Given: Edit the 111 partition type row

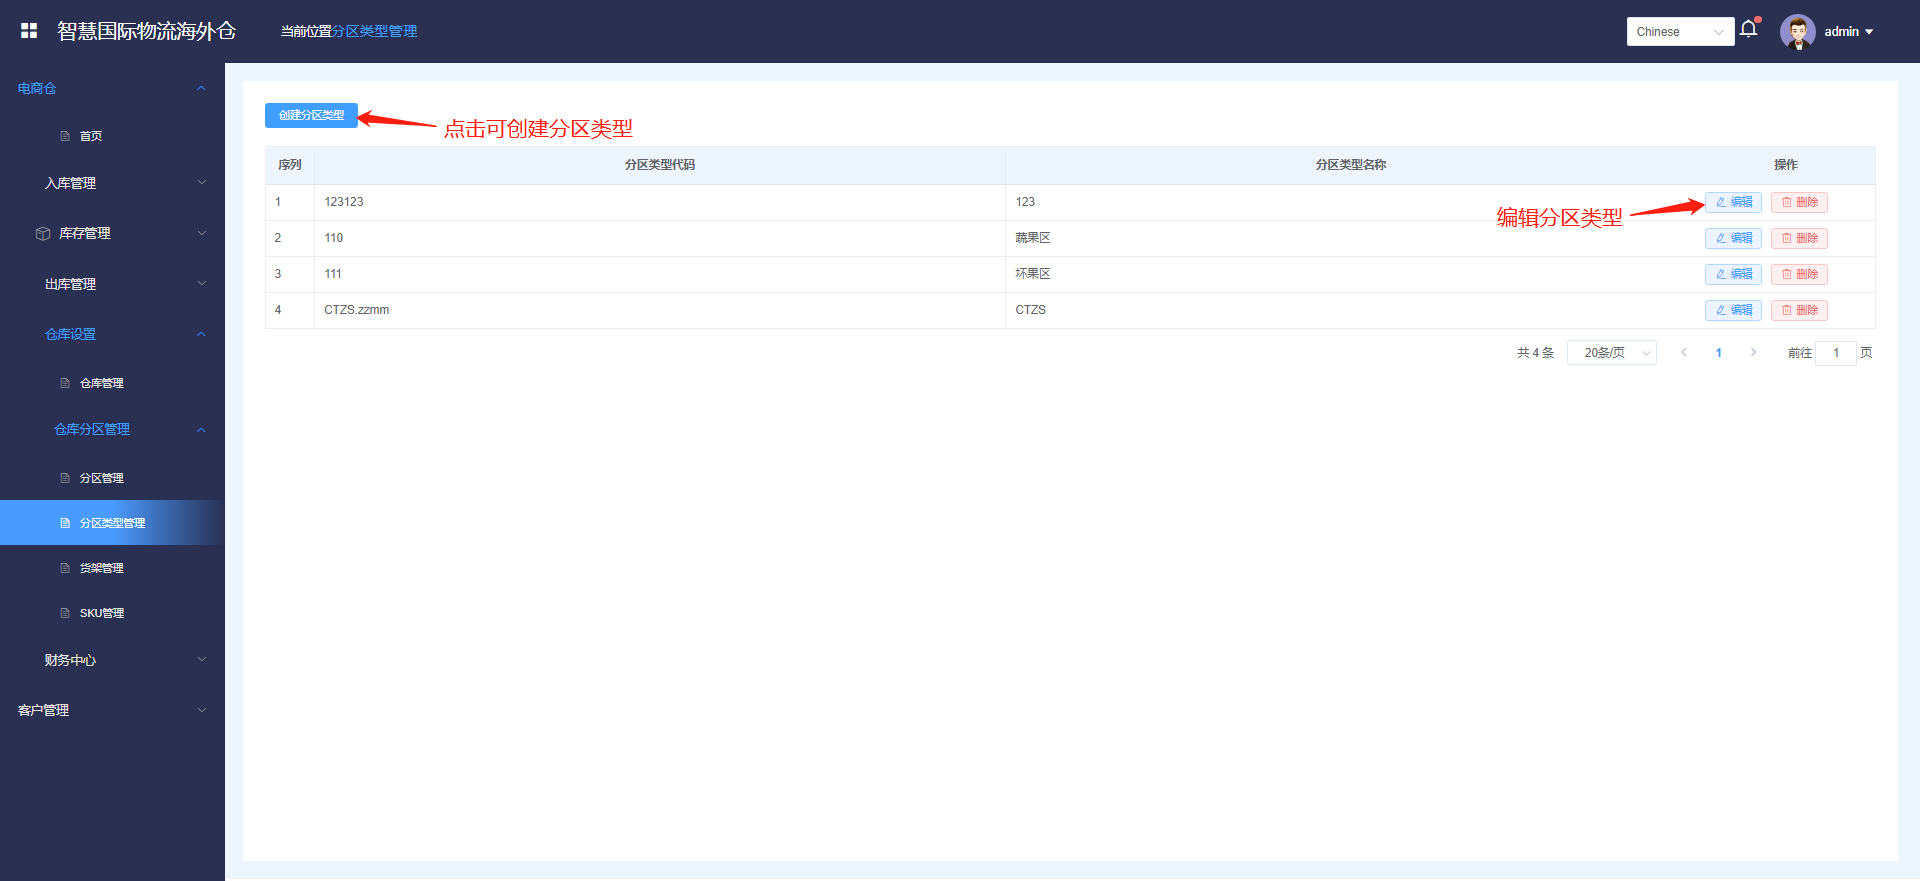Looking at the screenshot, I should click(1733, 274).
